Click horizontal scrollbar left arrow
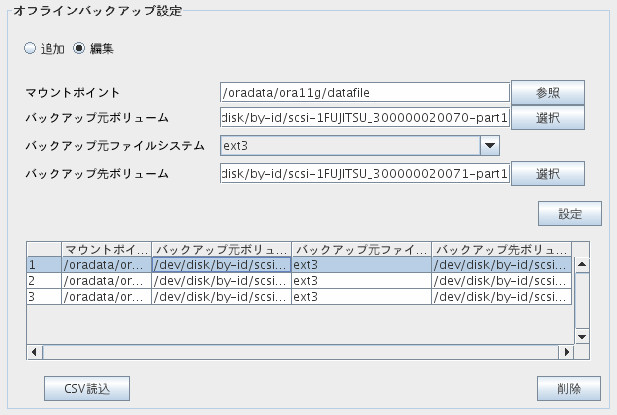 [35, 352]
